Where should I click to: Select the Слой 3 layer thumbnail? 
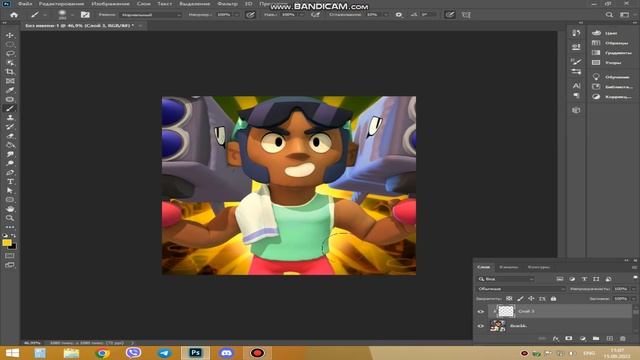click(x=506, y=311)
